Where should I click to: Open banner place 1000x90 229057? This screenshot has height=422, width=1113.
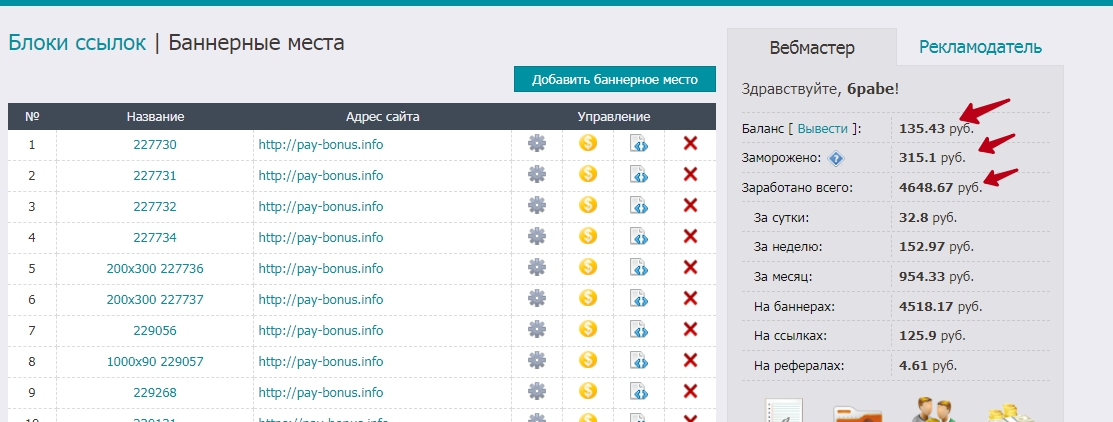tap(155, 362)
